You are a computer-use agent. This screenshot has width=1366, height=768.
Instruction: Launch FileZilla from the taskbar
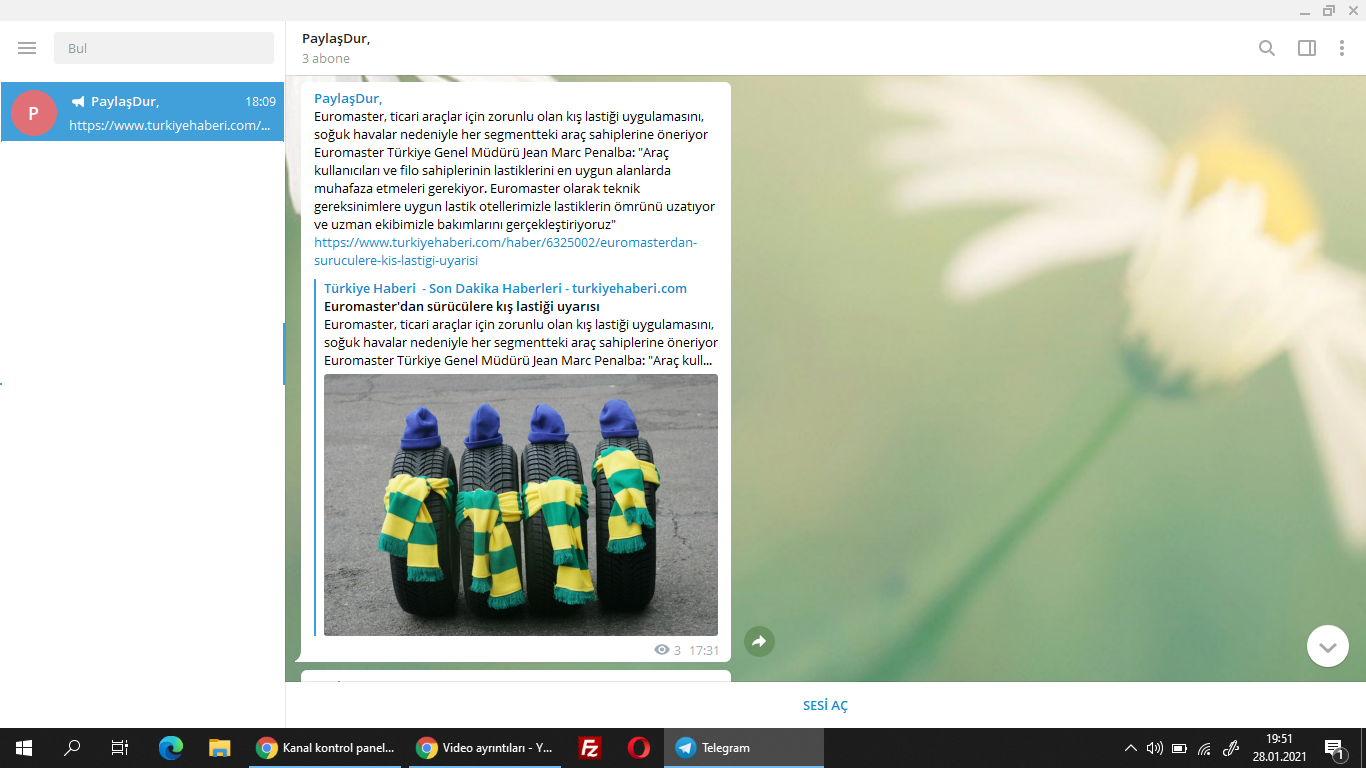click(x=590, y=748)
